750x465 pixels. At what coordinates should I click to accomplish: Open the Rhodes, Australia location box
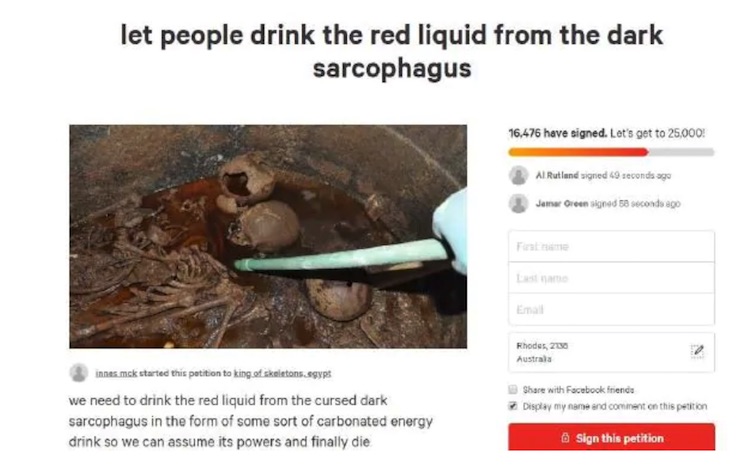(x=611, y=352)
